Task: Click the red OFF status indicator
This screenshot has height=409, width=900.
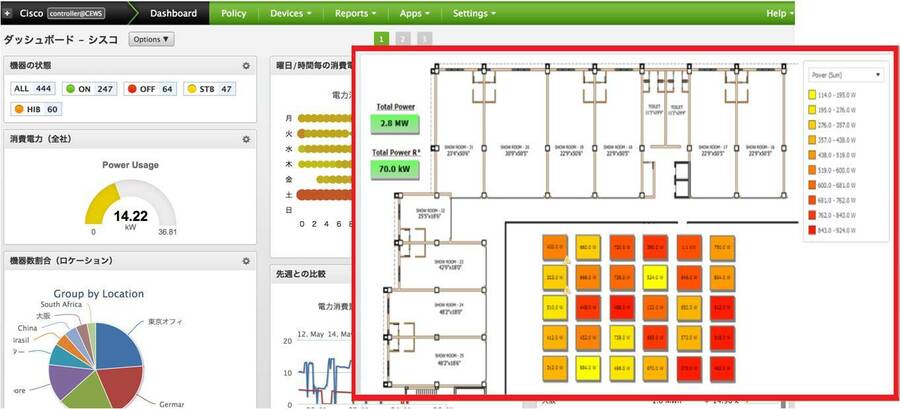Action: click(x=131, y=89)
